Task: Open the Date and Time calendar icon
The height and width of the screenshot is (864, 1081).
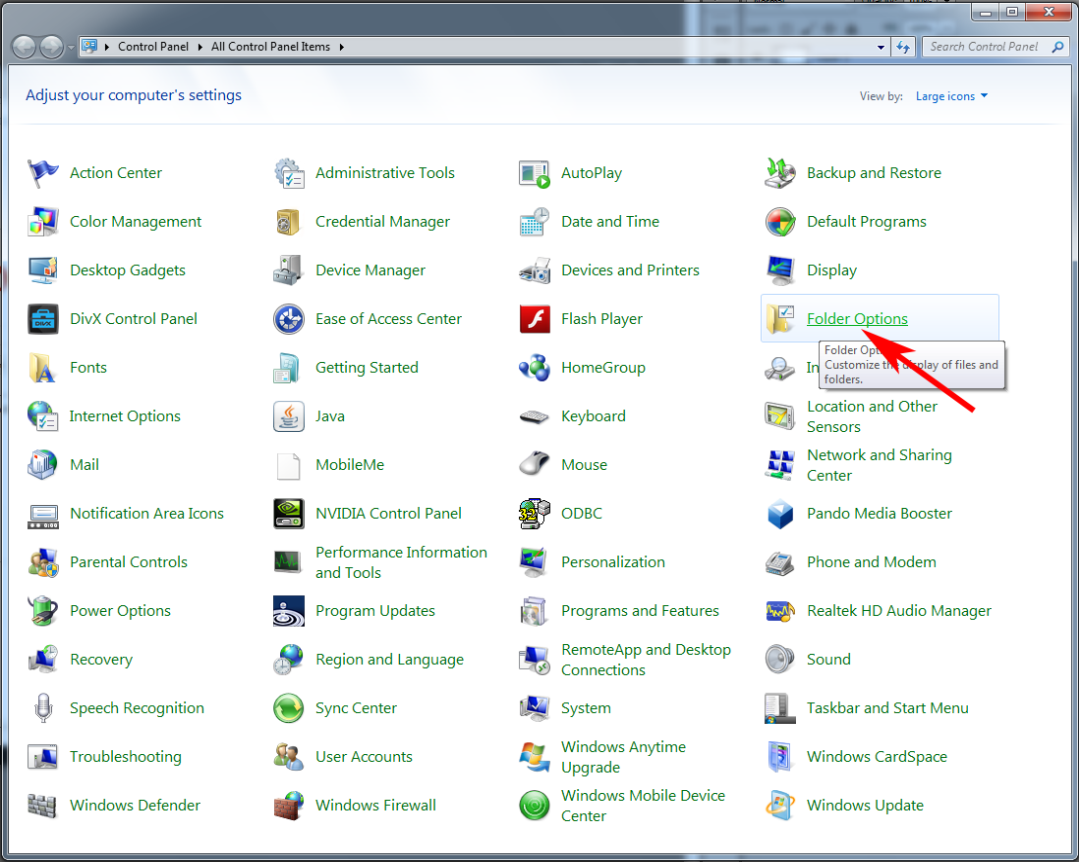Action: coord(534,222)
